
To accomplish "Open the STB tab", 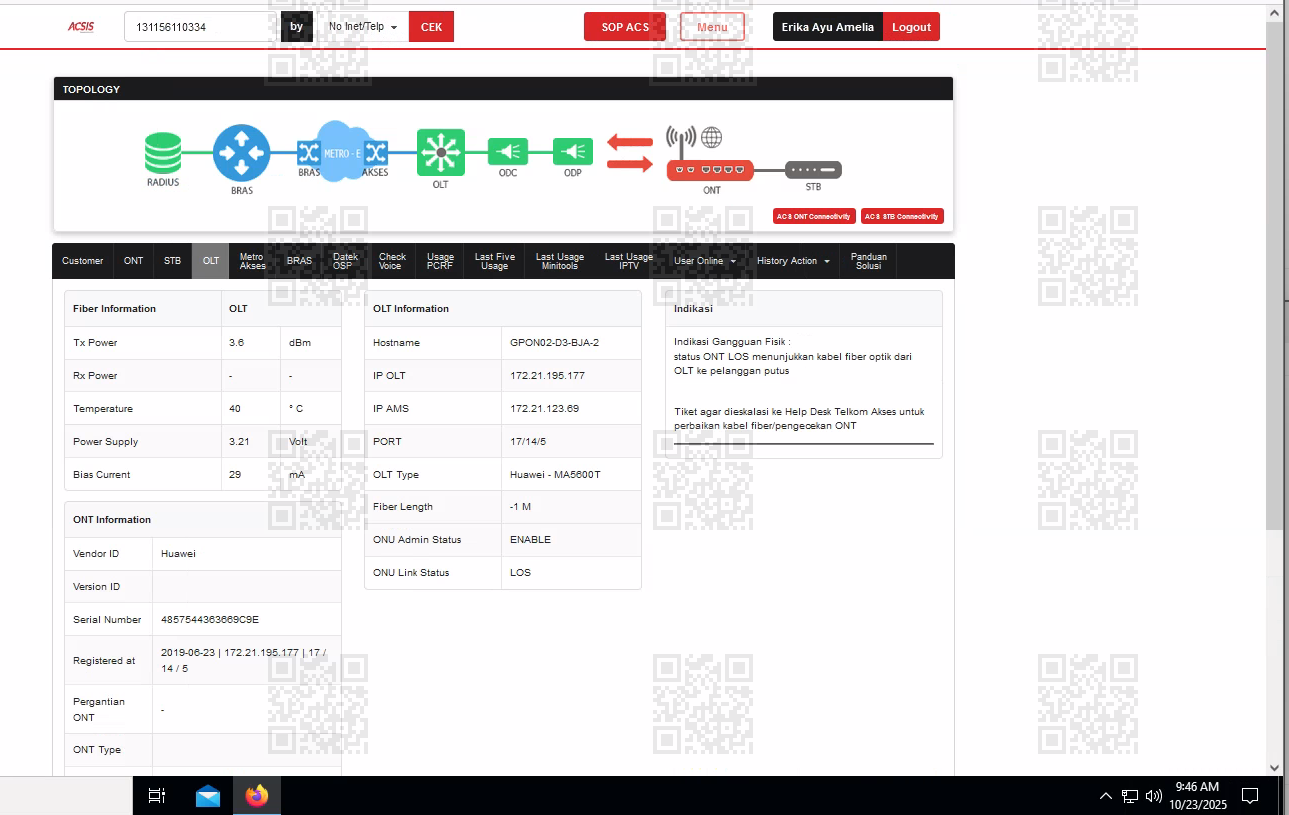I will [x=173, y=261].
